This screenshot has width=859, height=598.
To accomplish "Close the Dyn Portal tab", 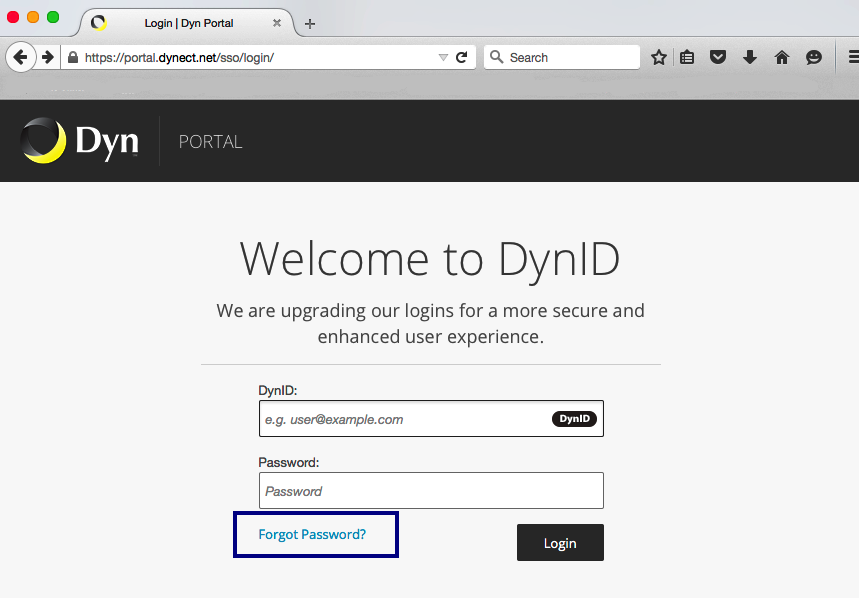I will tap(277, 23).
